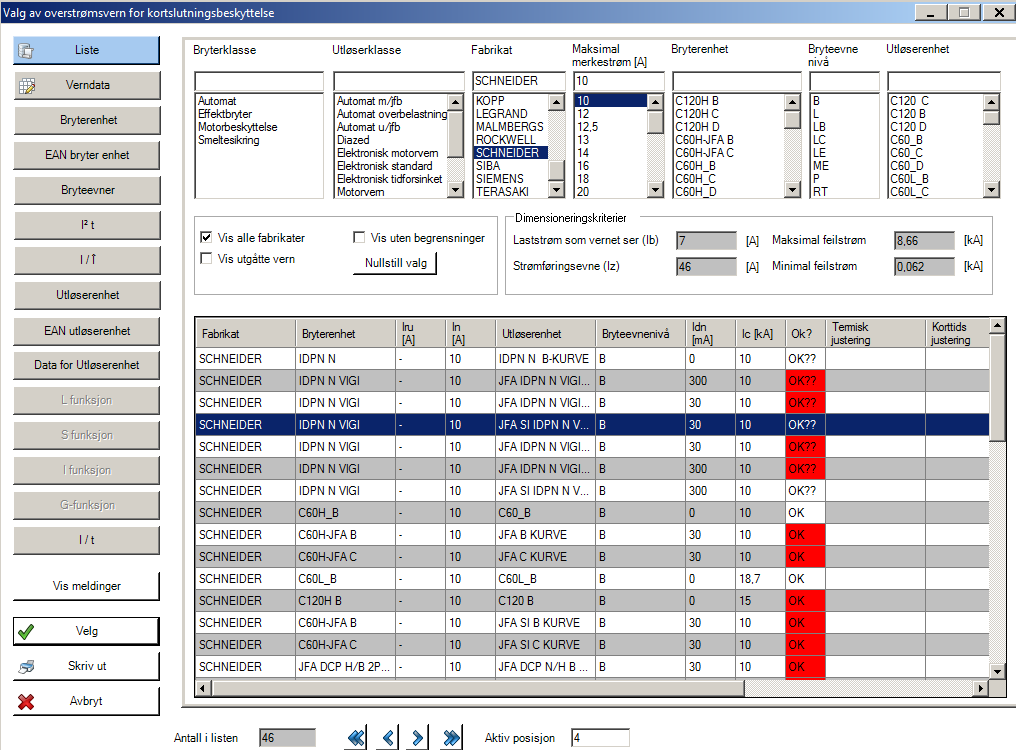Click the Utløserklasse filter input field
This screenshot has height=750, width=1016.
[x=398, y=81]
